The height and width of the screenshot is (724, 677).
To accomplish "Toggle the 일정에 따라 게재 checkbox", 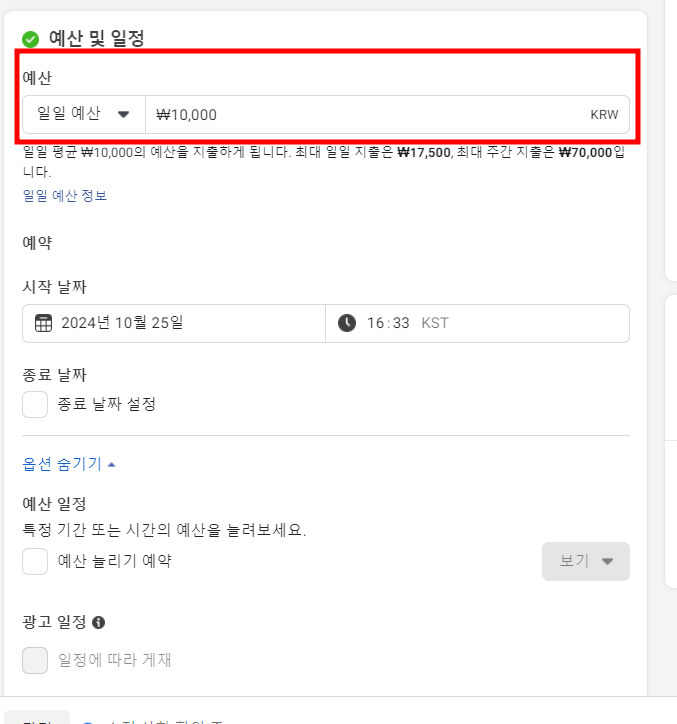I will click(35, 660).
